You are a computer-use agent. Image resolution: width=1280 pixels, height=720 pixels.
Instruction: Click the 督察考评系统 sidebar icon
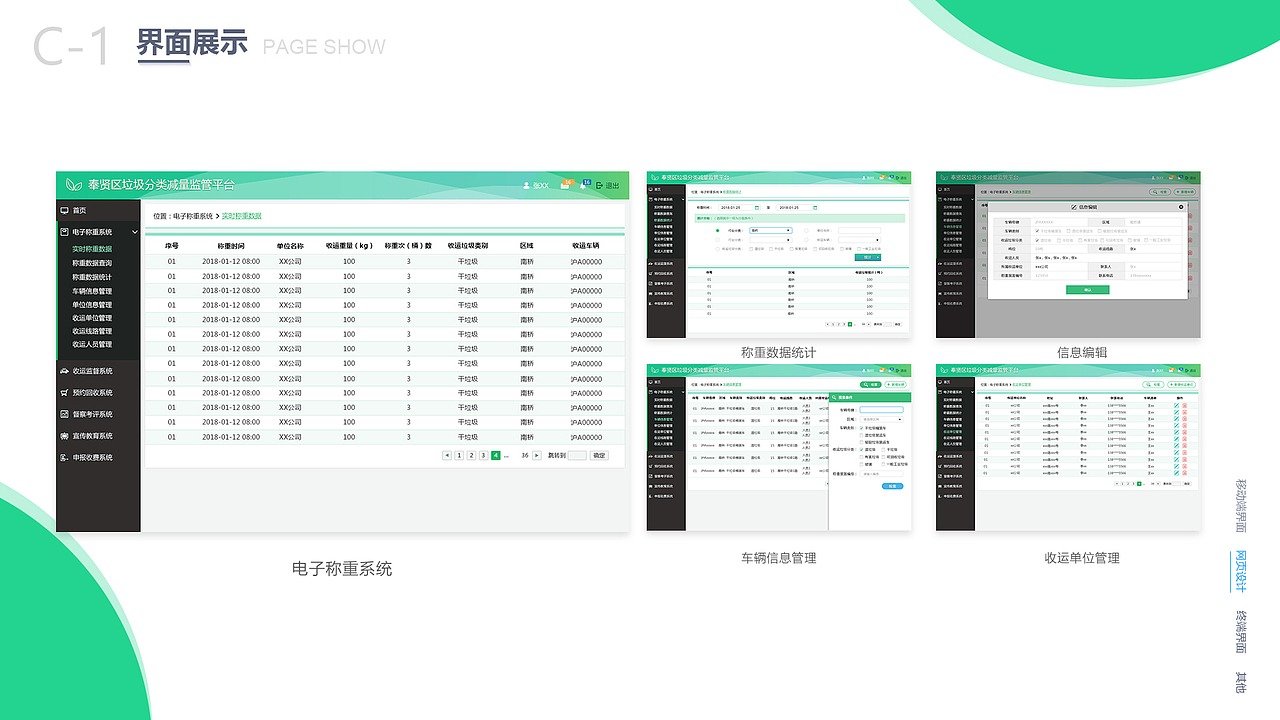tap(64, 413)
